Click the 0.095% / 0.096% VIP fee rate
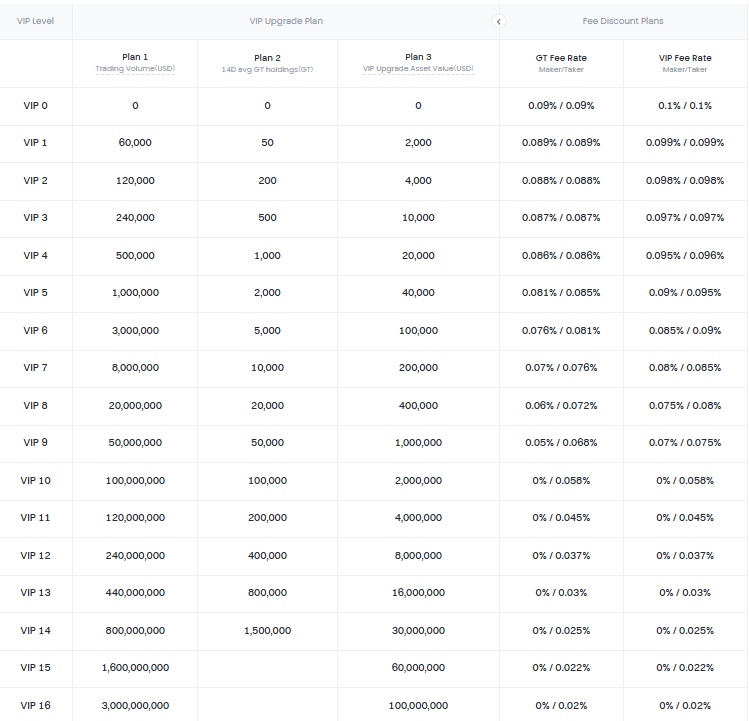Screen dimensions: 749x721 tap(685, 256)
